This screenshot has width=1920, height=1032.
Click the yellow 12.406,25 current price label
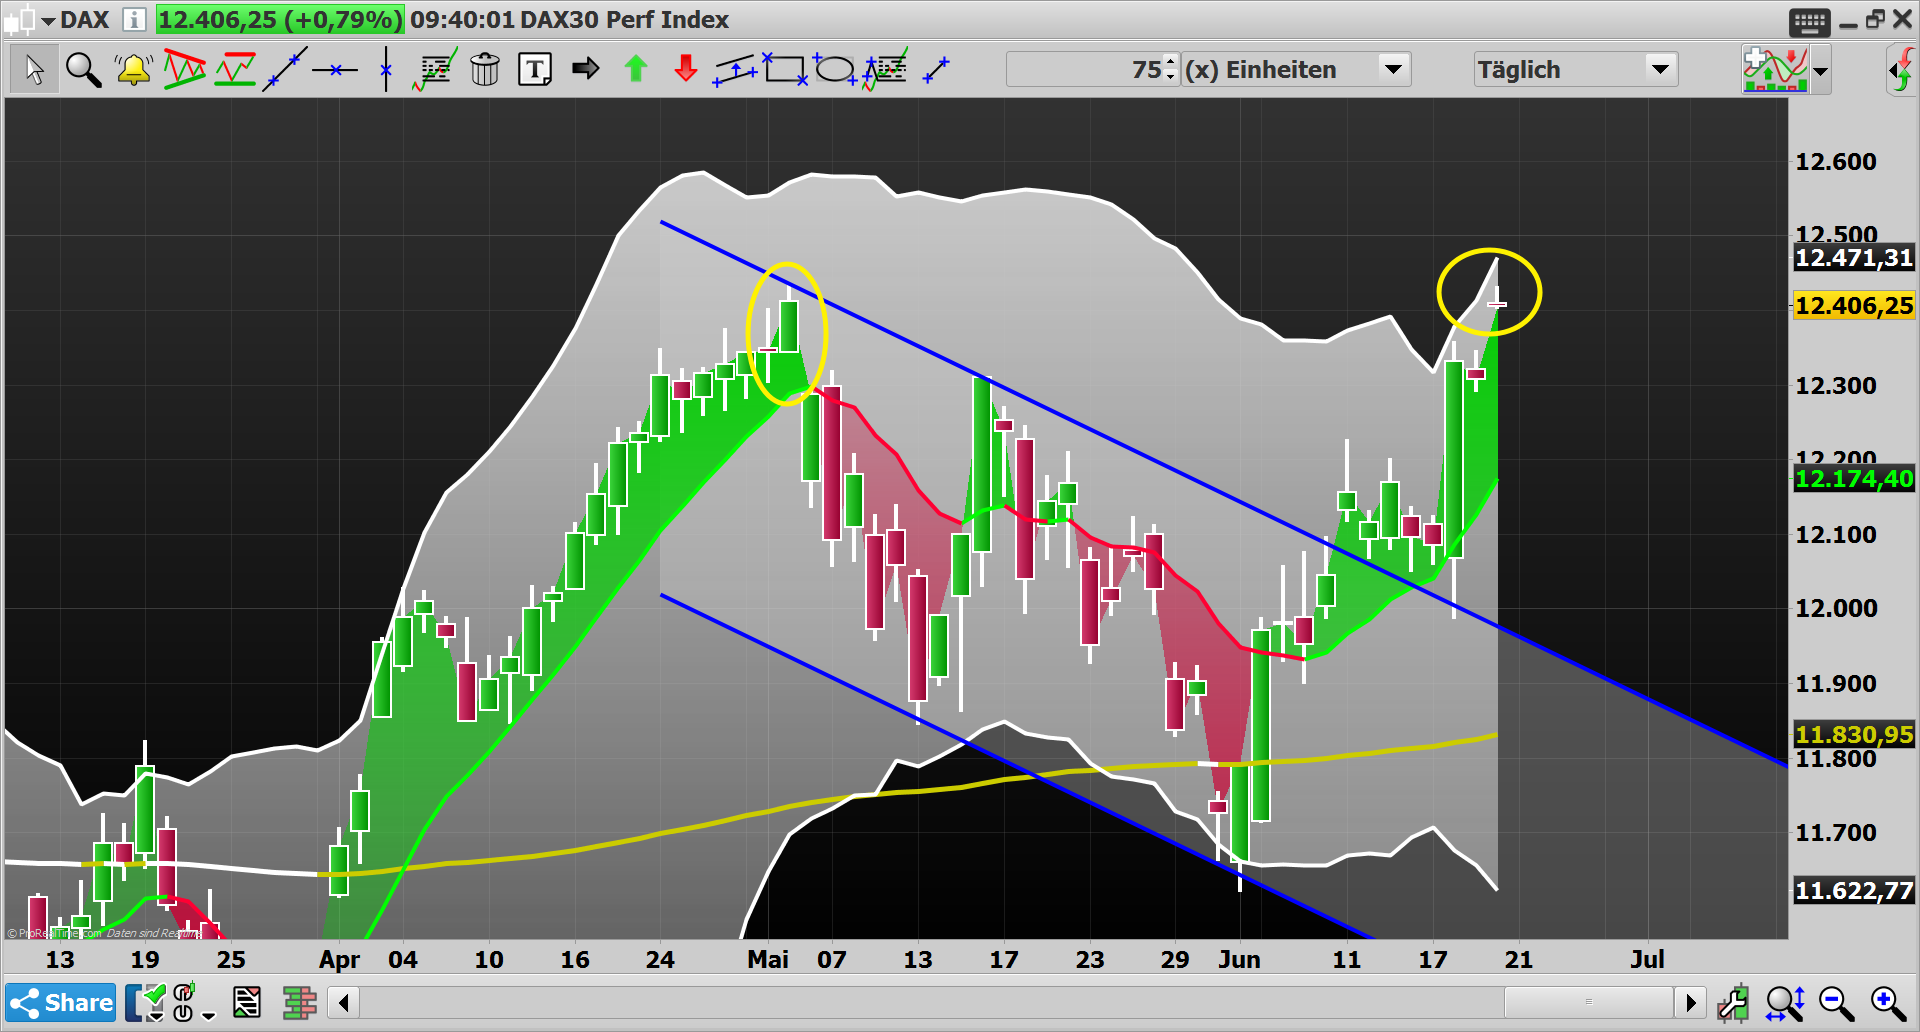tap(1854, 305)
